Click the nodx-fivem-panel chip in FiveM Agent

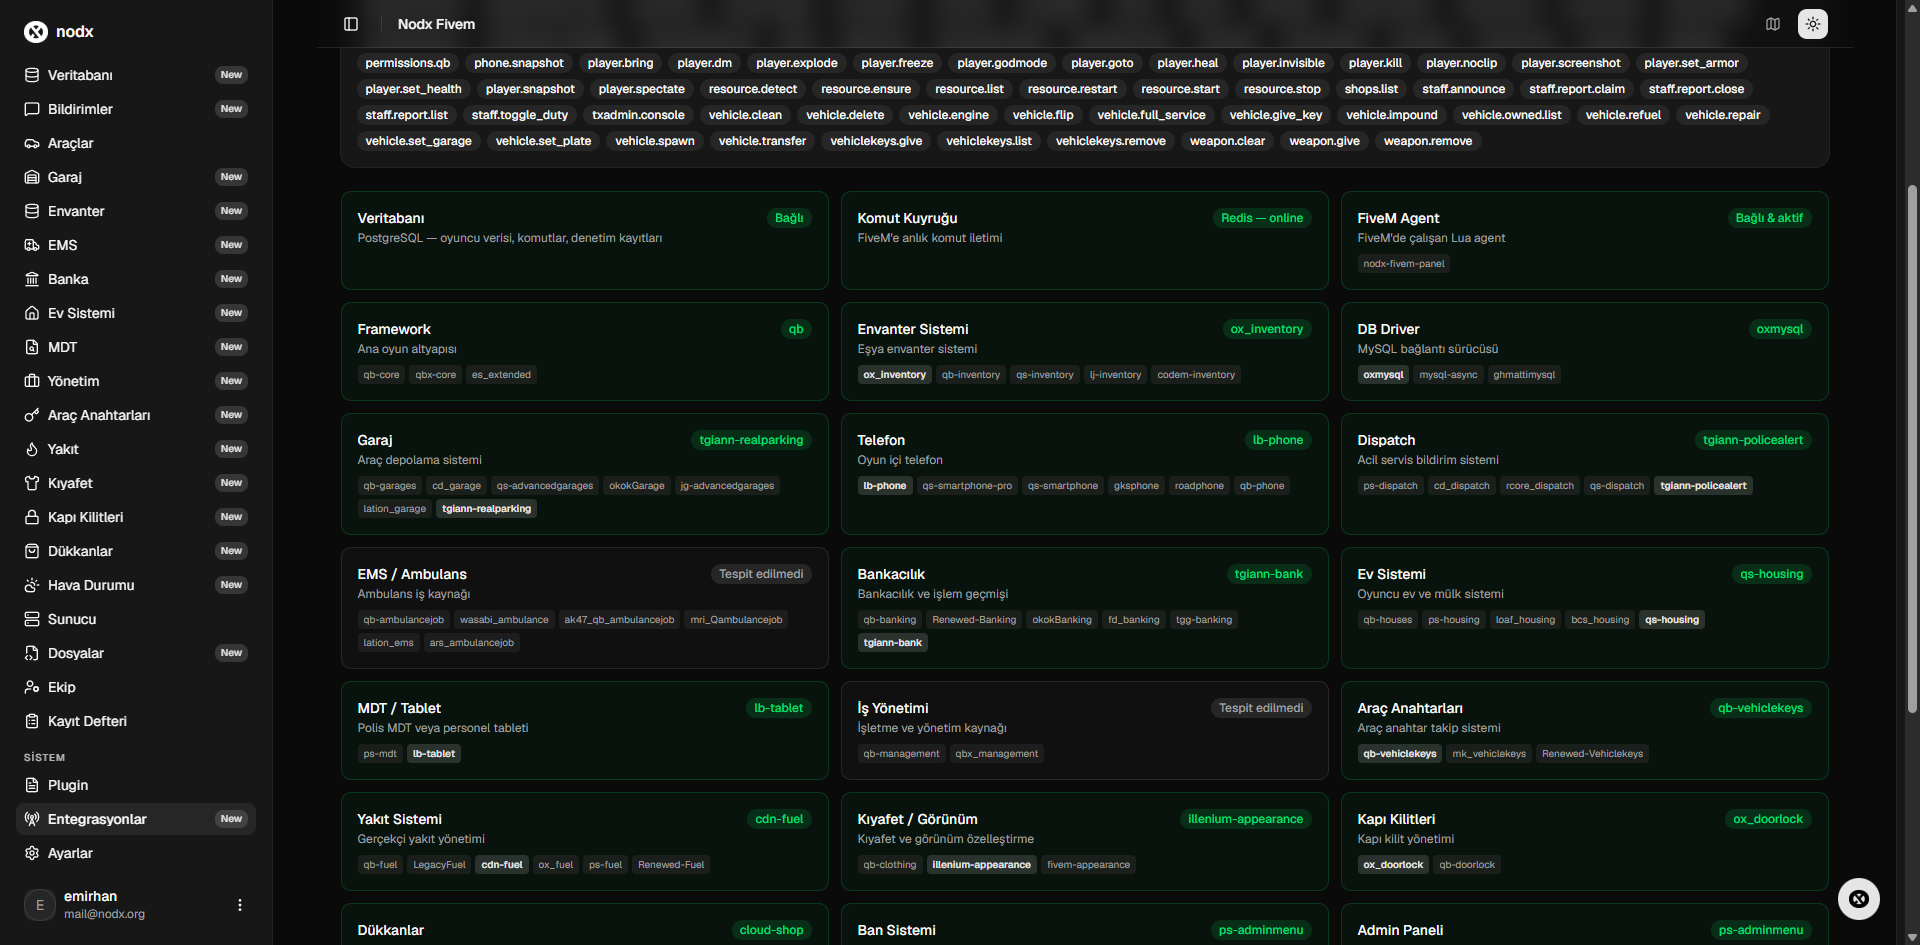tap(1404, 264)
